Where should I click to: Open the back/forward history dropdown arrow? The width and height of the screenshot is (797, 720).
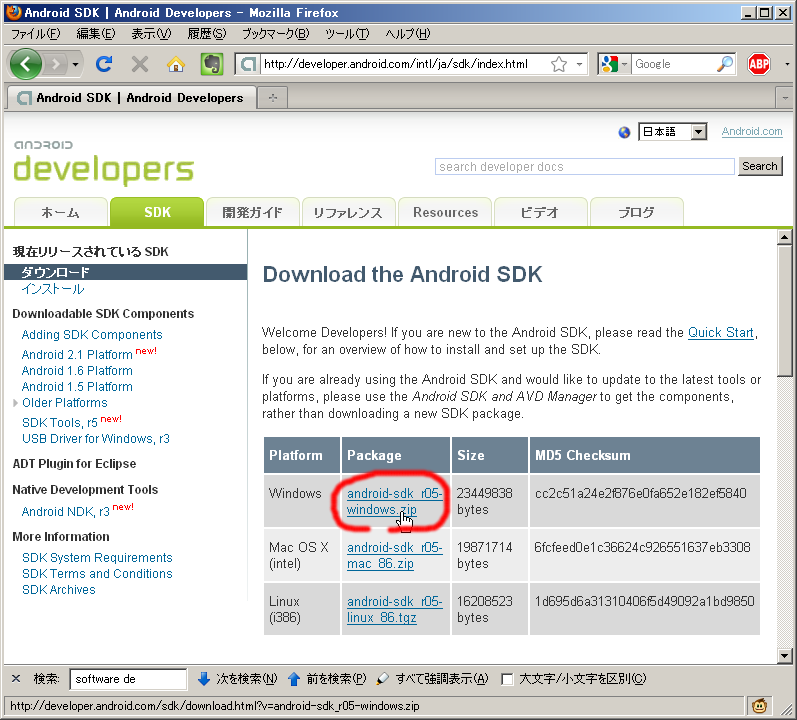tap(75, 65)
